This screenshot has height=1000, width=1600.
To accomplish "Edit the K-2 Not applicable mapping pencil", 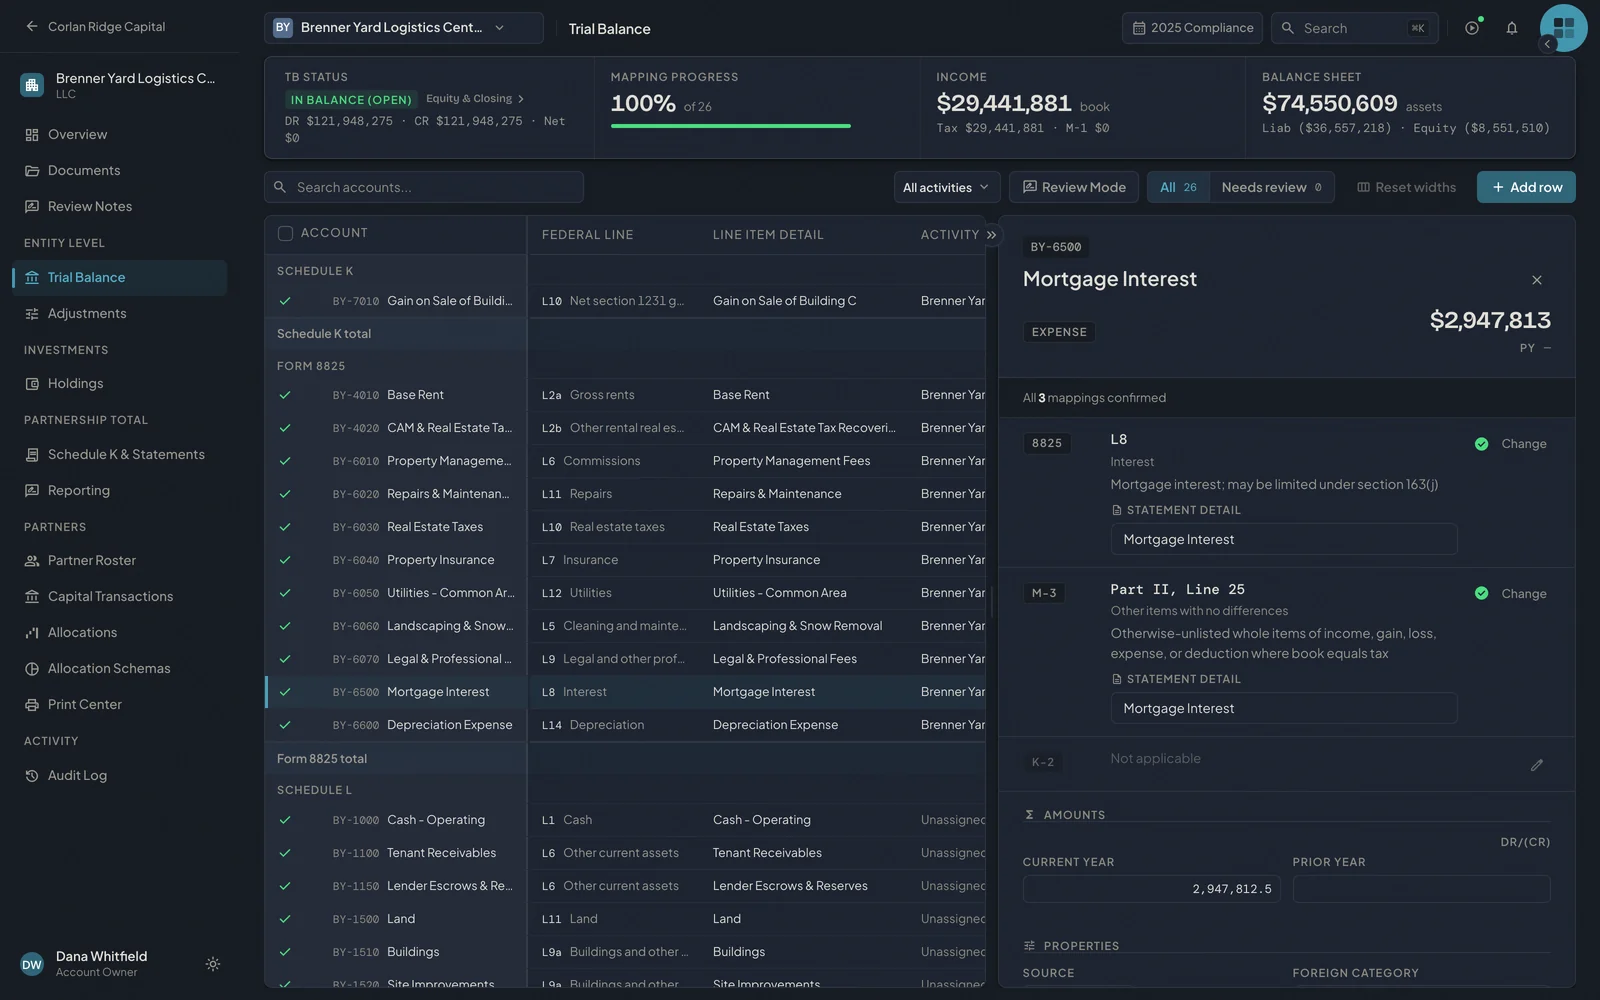I will [x=1537, y=765].
